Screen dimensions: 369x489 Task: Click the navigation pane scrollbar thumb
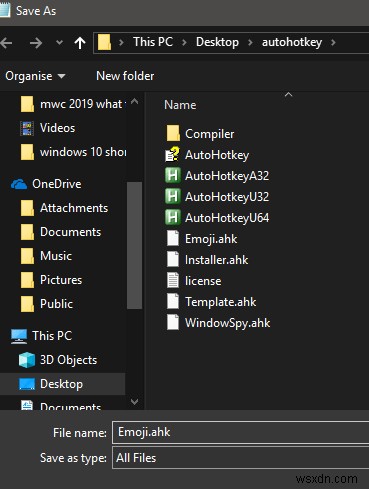(x=135, y=245)
